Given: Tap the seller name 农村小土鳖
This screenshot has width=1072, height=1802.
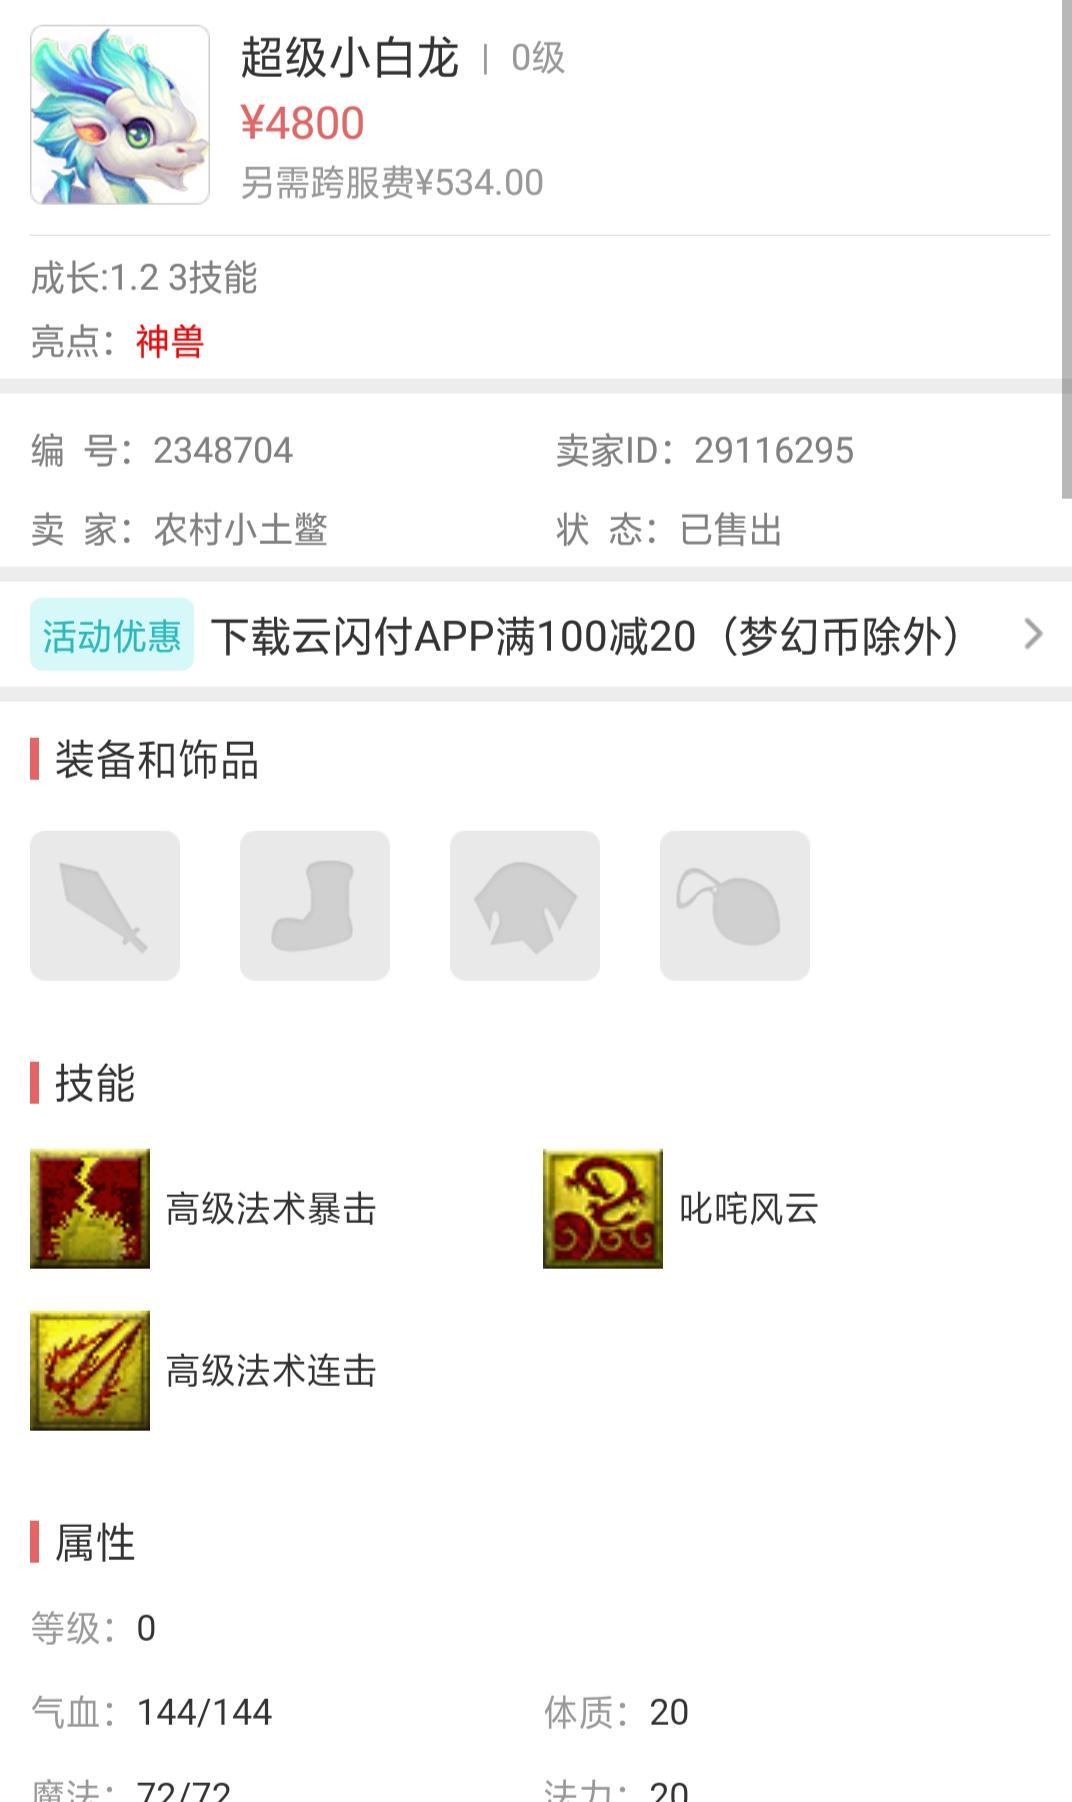Looking at the screenshot, I should tap(241, 530).
